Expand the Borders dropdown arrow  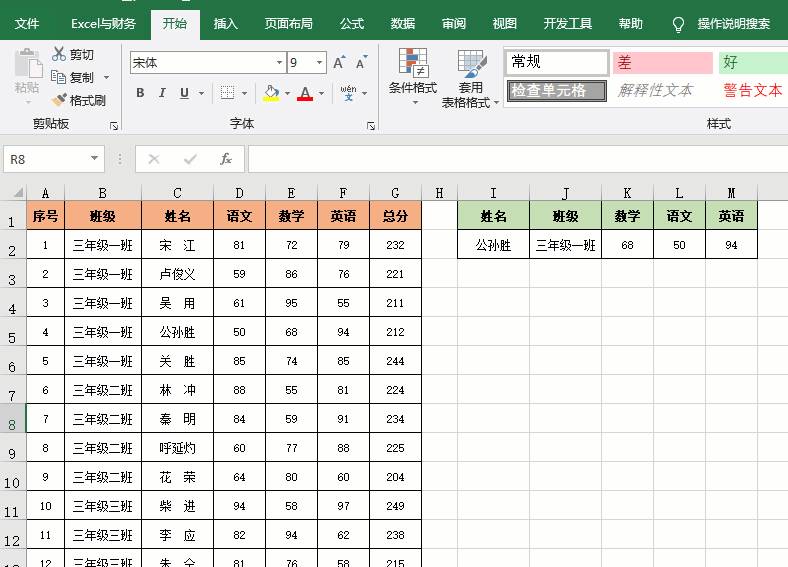244,93
